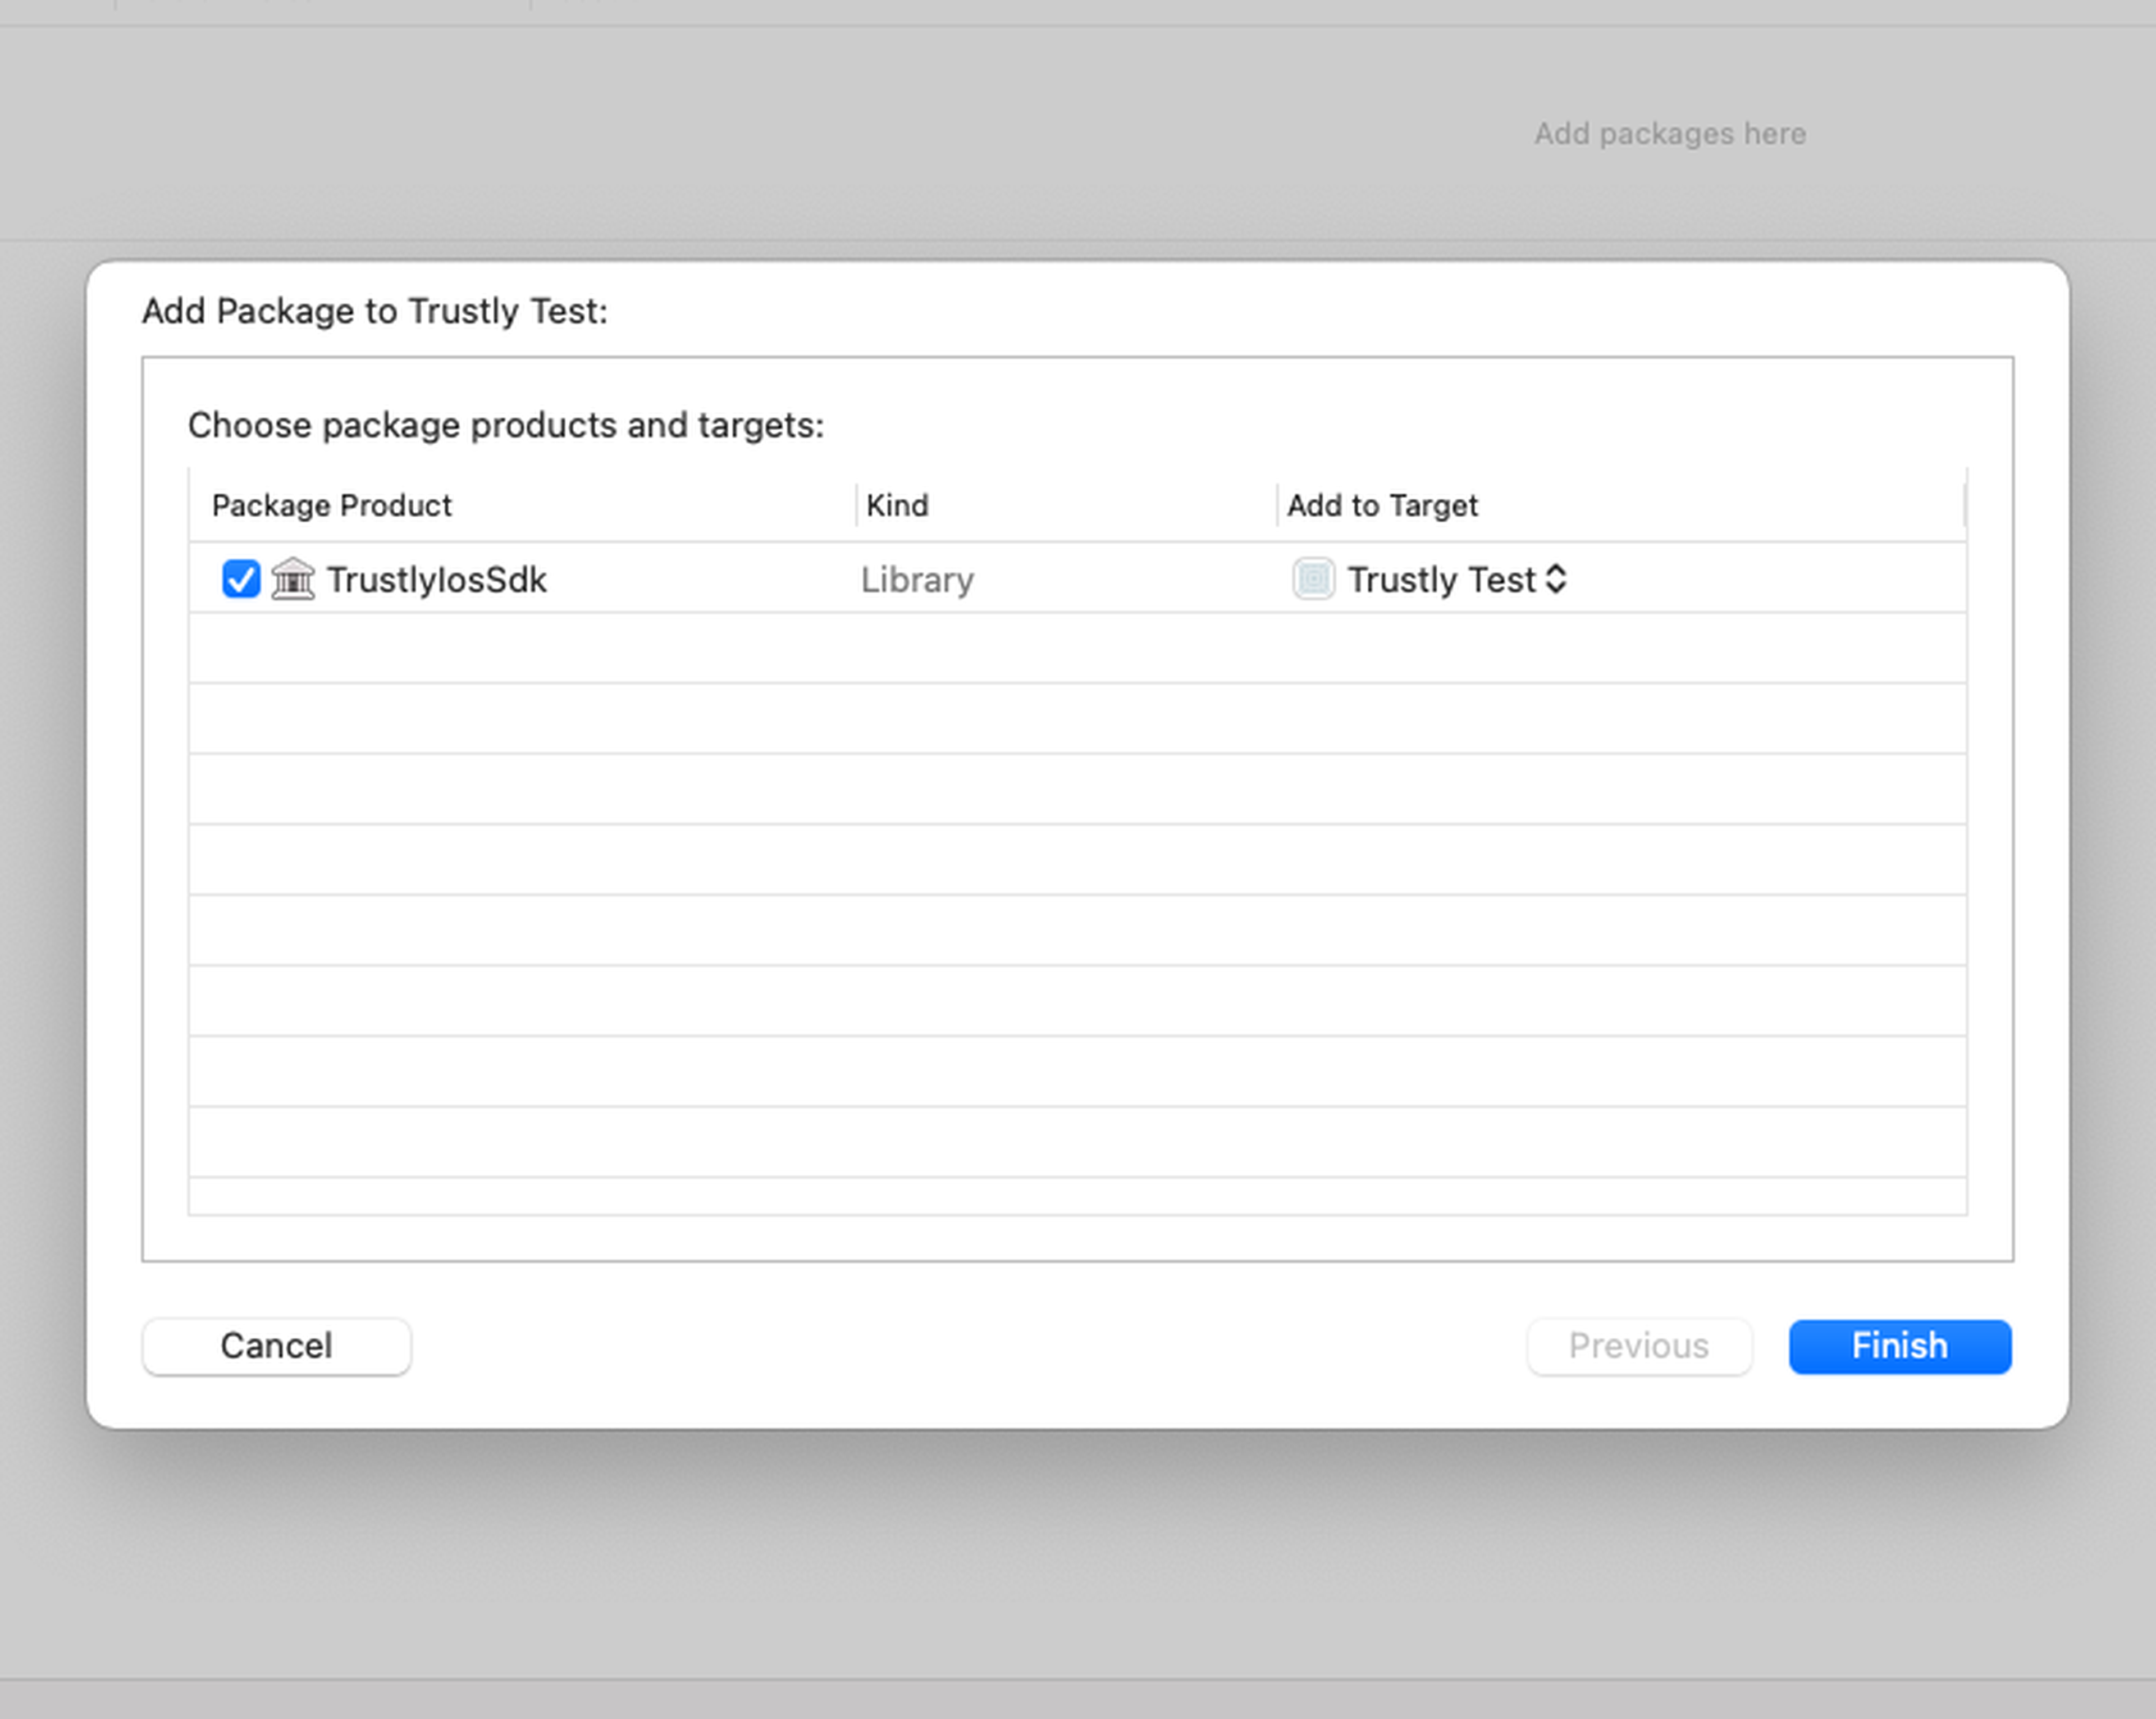Click the Finish button
Screen dimensions: 2156x1719
(1900, 1346)
